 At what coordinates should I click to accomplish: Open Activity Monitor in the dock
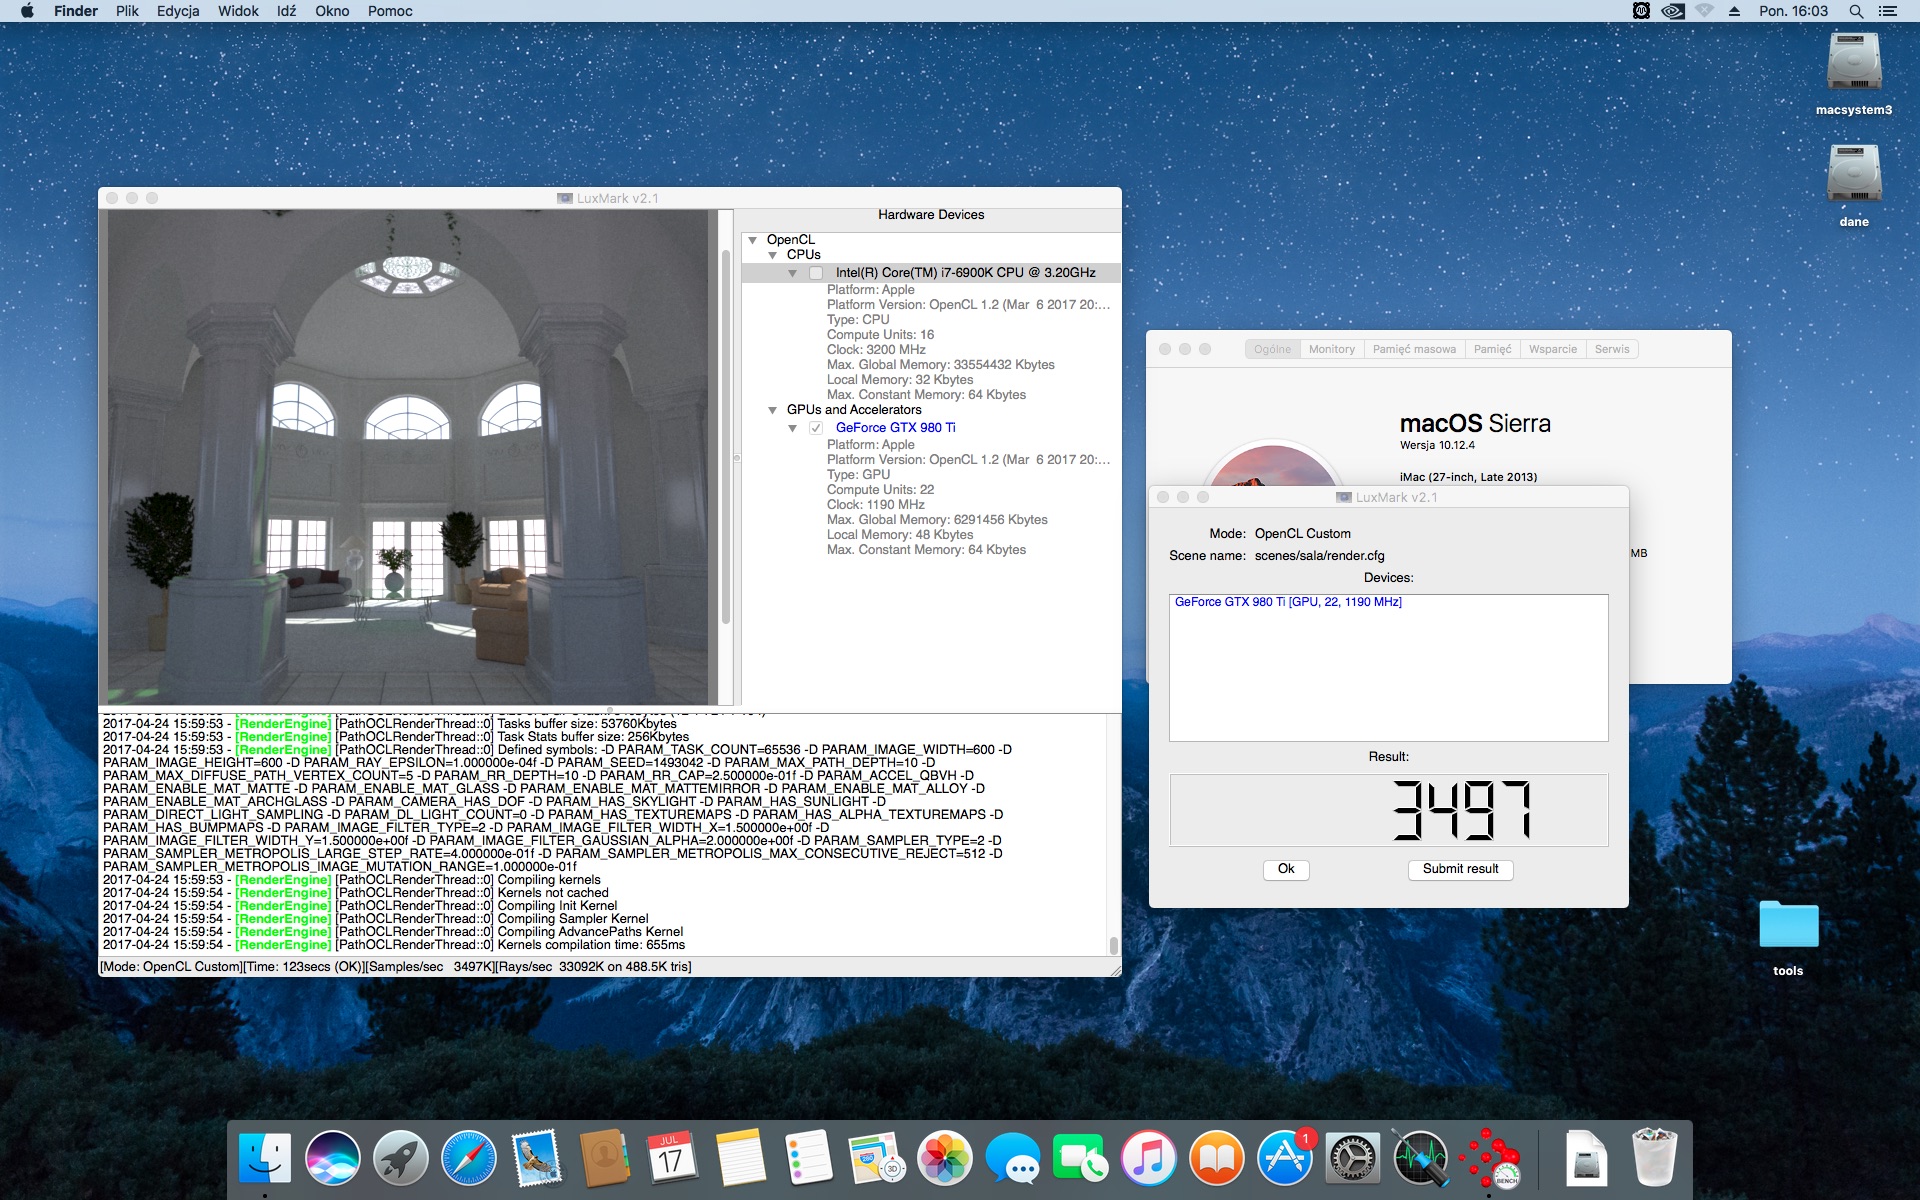click(x=1420, y=1158)
